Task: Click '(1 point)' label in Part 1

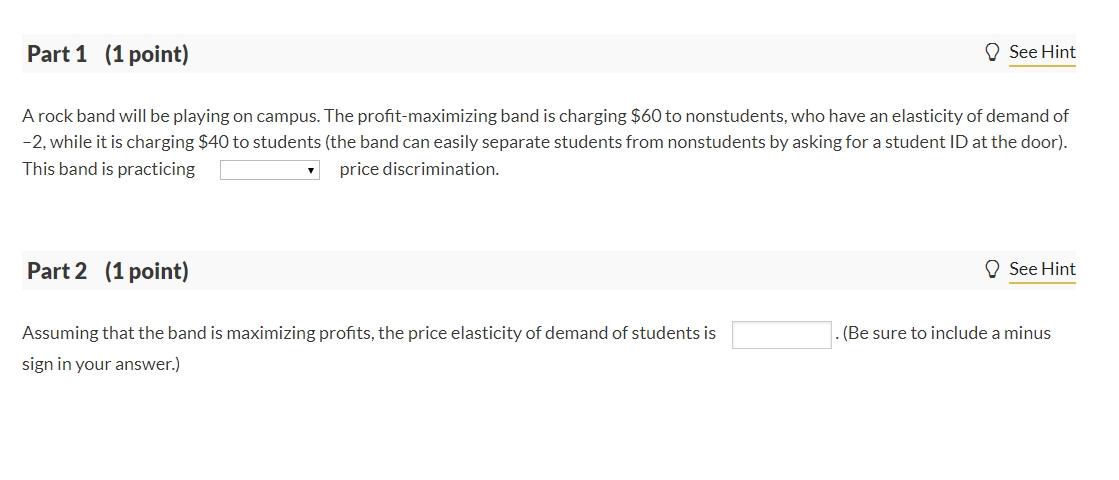Action: tap(146, 54)
